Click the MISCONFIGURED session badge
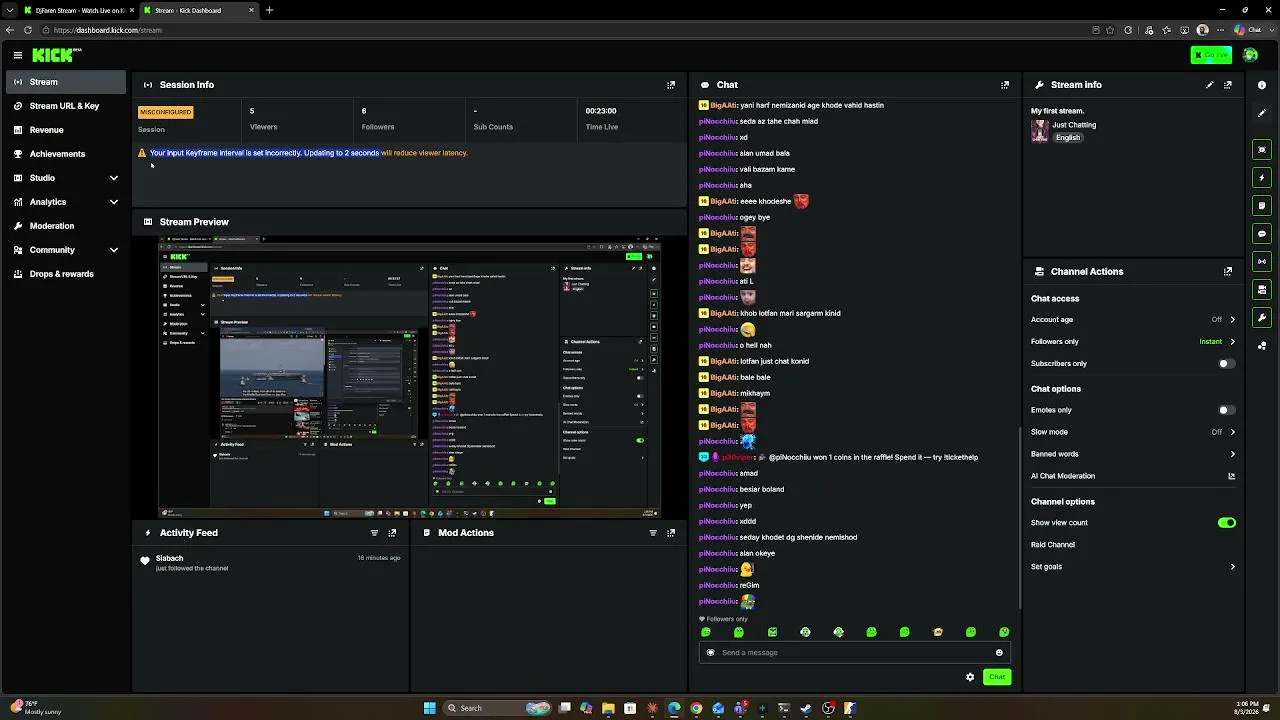 coord(165,112)
